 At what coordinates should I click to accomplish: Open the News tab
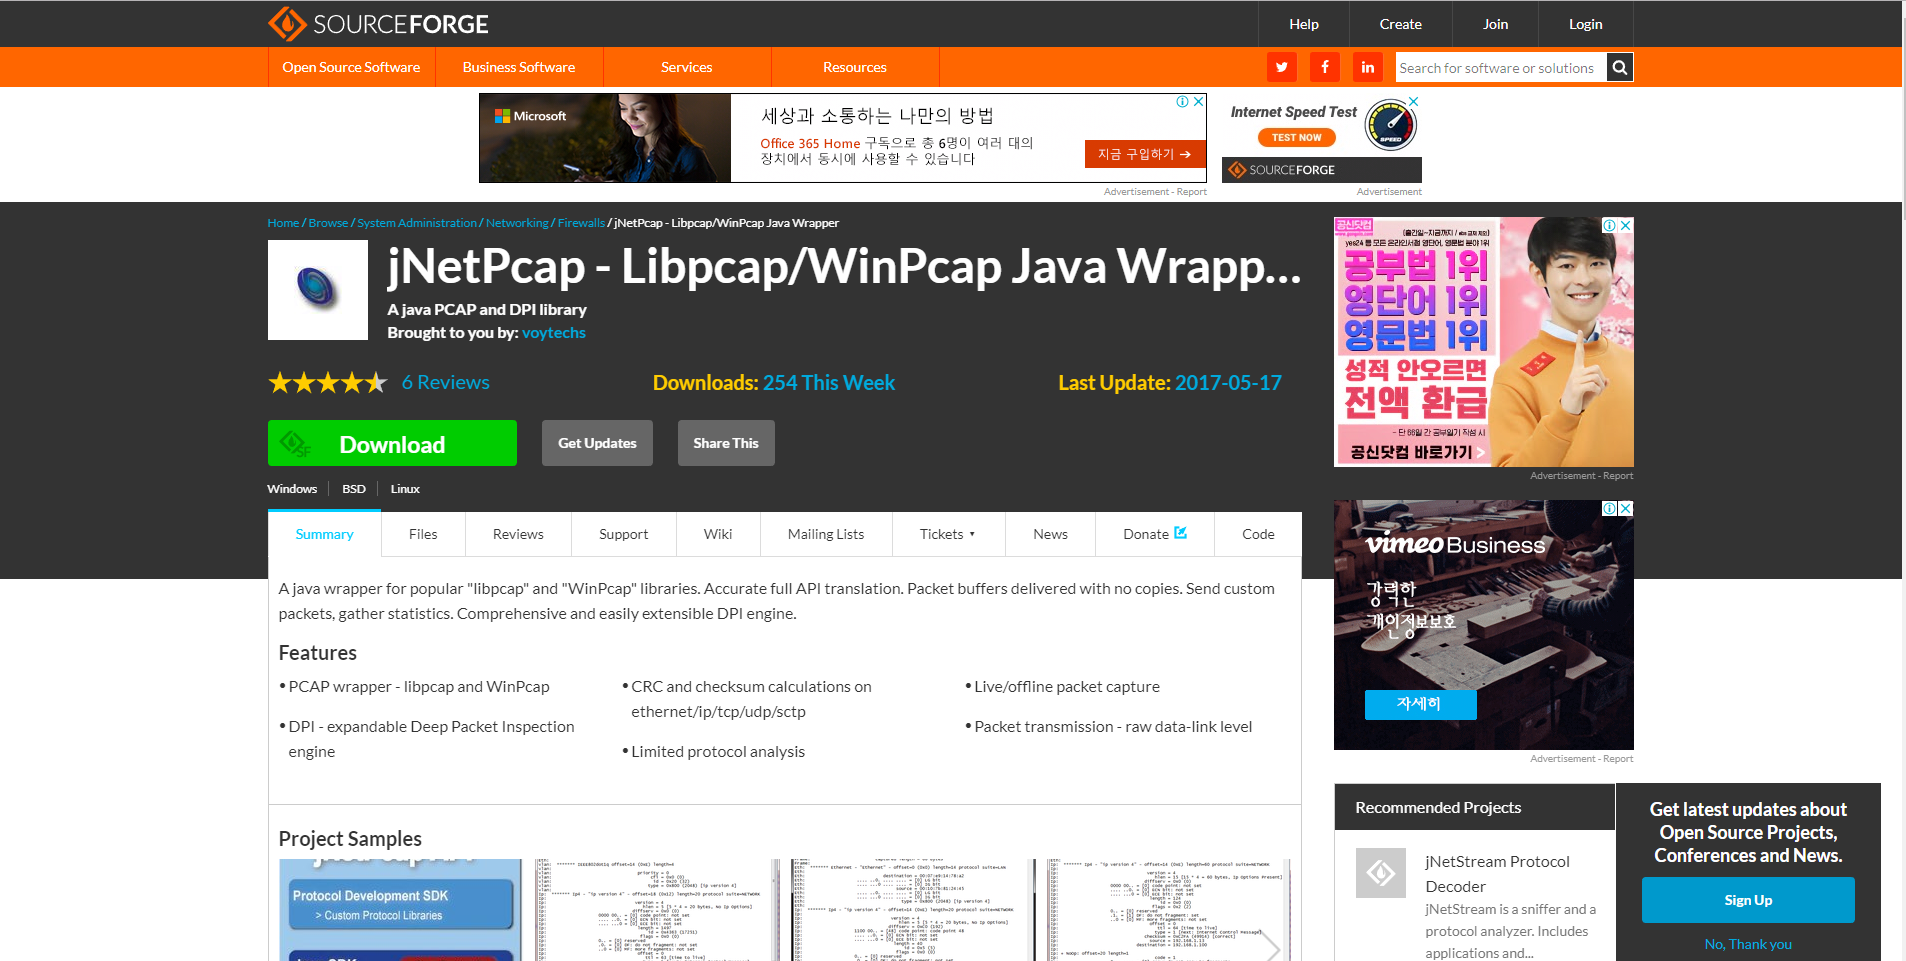[1050, 534]
